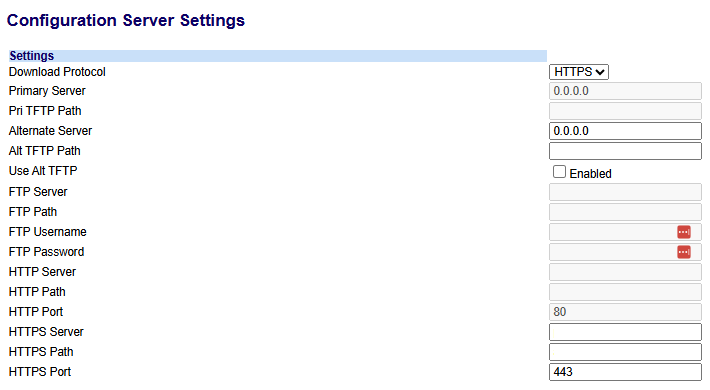
Task: Click the HTTPS Port field showing 443
Action: click(x=625, y=372)
